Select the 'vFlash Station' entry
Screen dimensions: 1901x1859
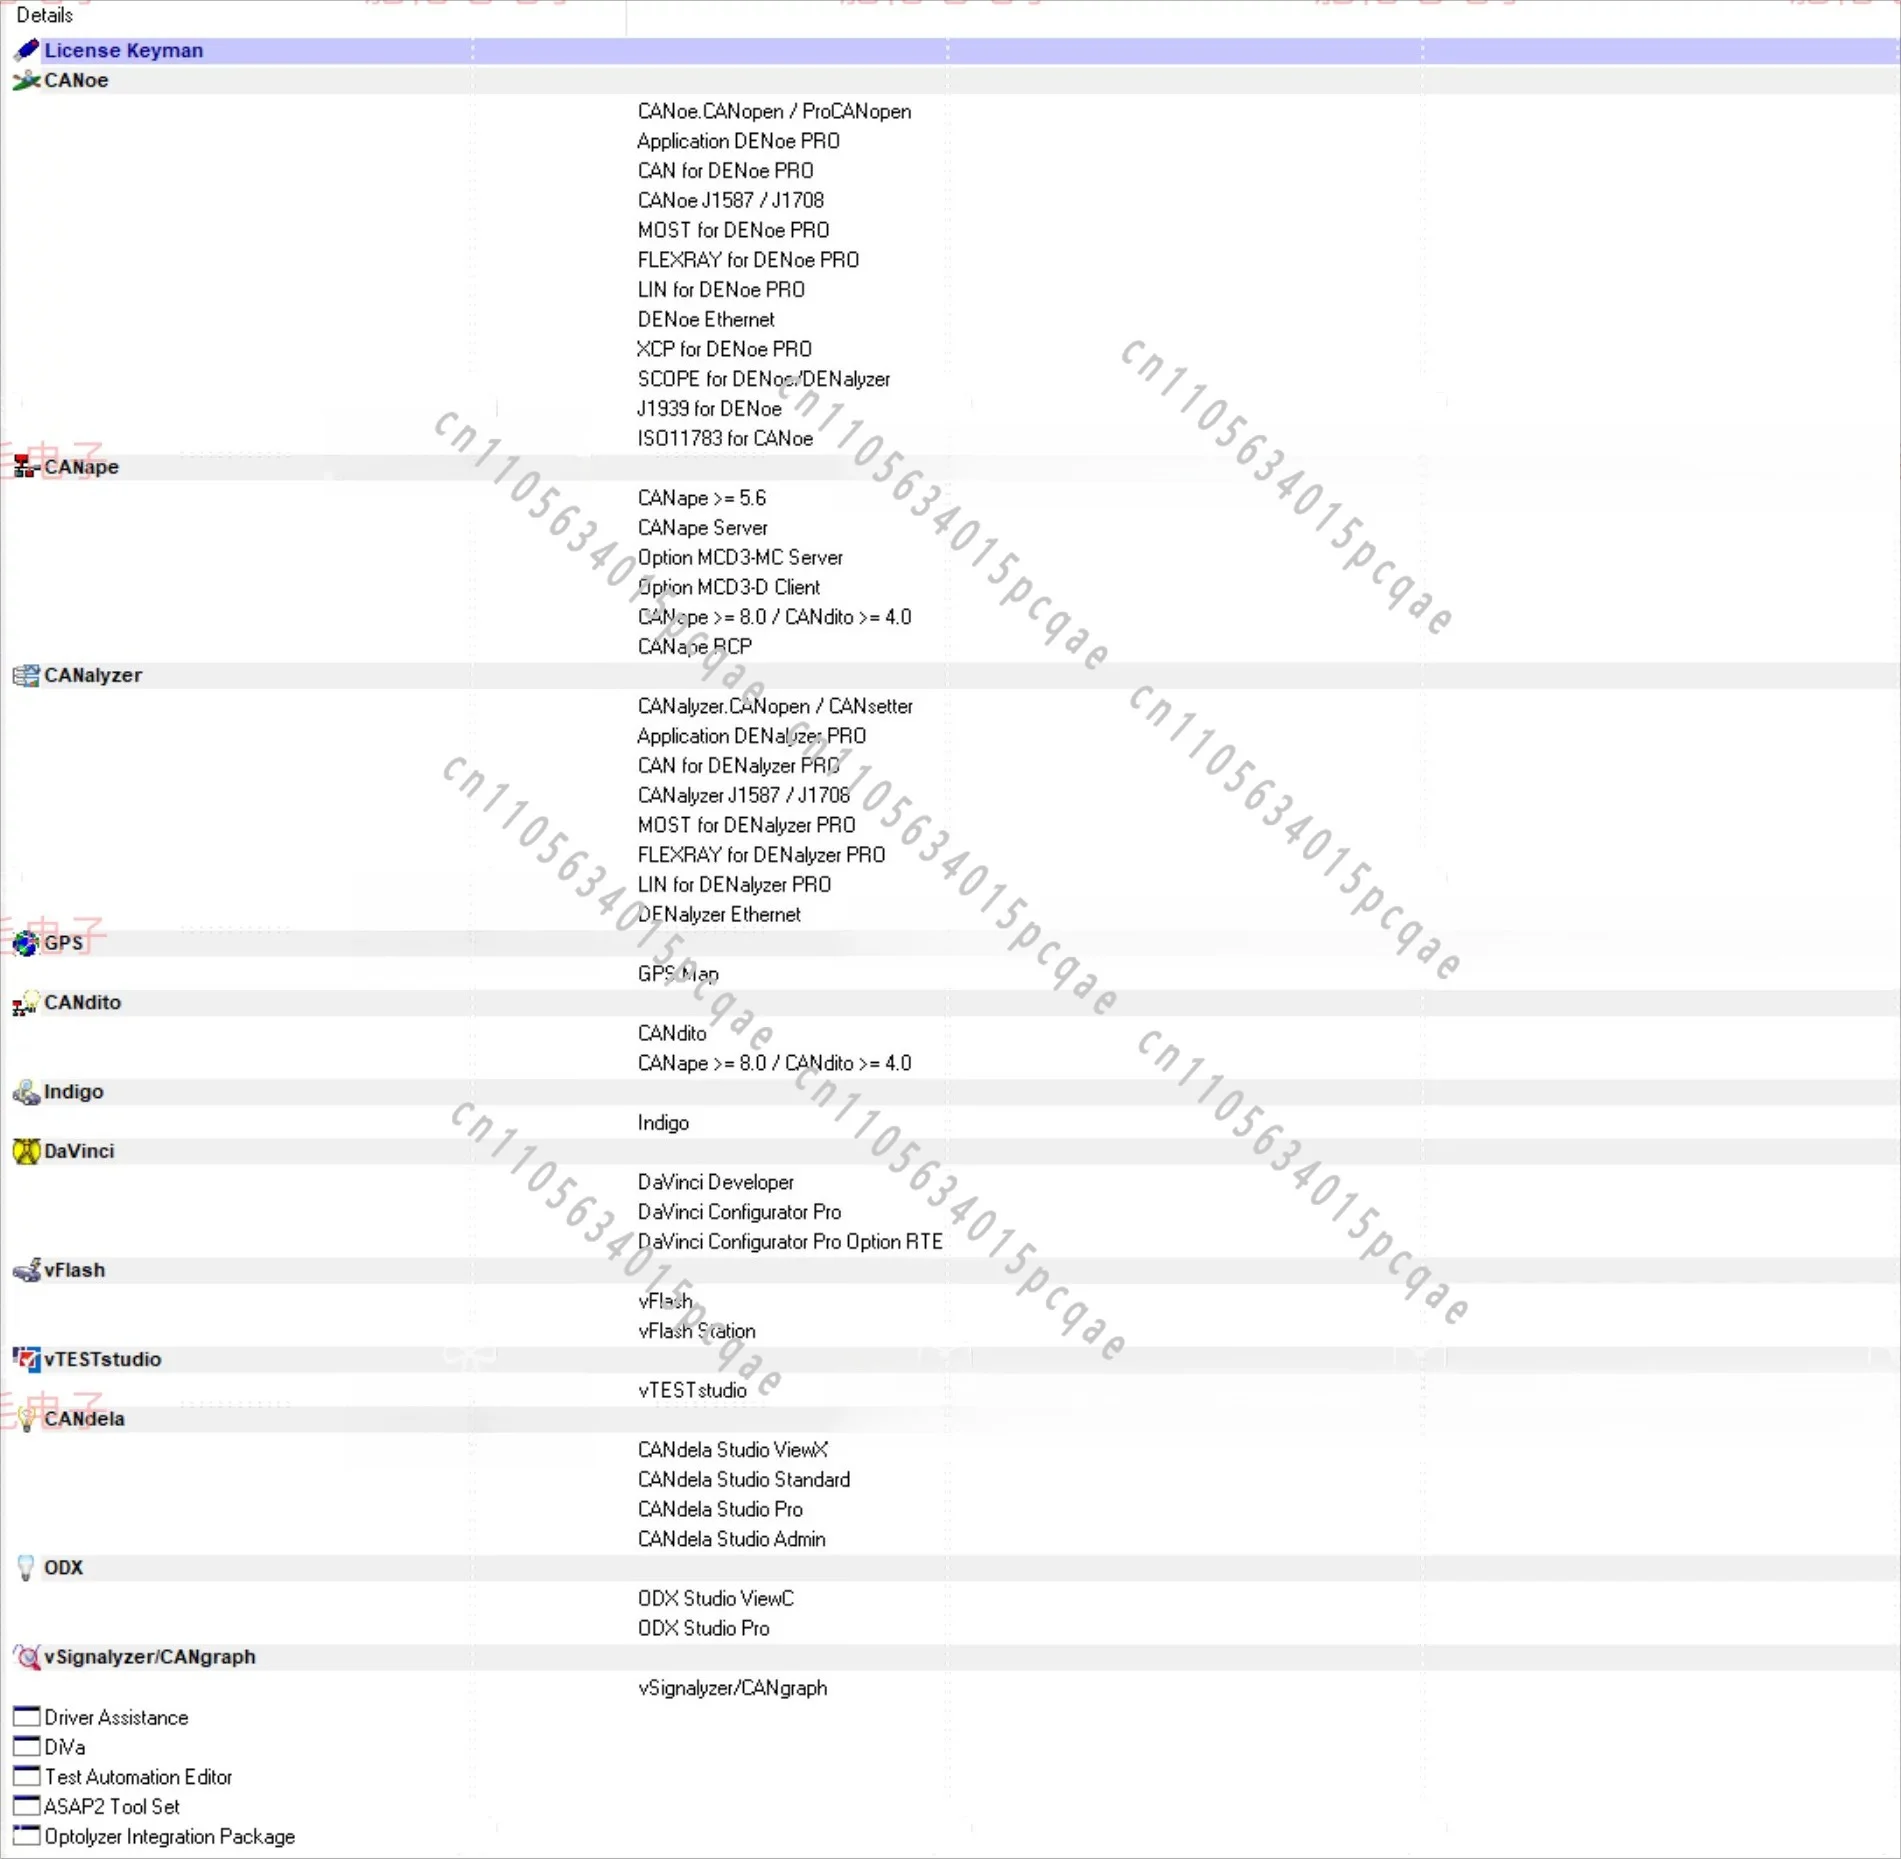click(x=696, y=1331)
